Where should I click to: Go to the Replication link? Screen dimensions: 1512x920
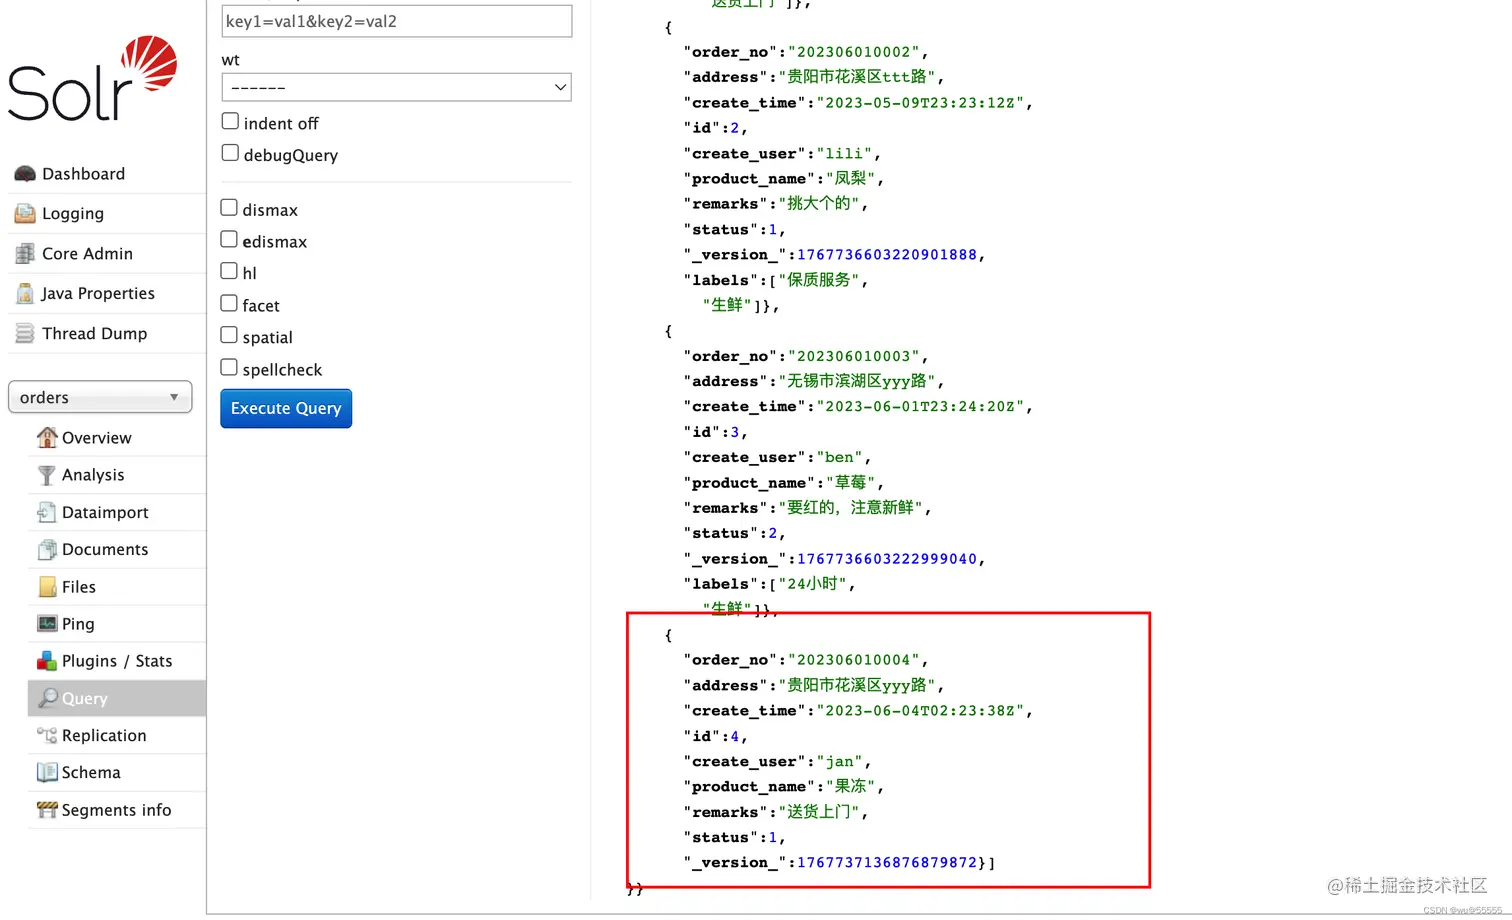tap(104, 735)
